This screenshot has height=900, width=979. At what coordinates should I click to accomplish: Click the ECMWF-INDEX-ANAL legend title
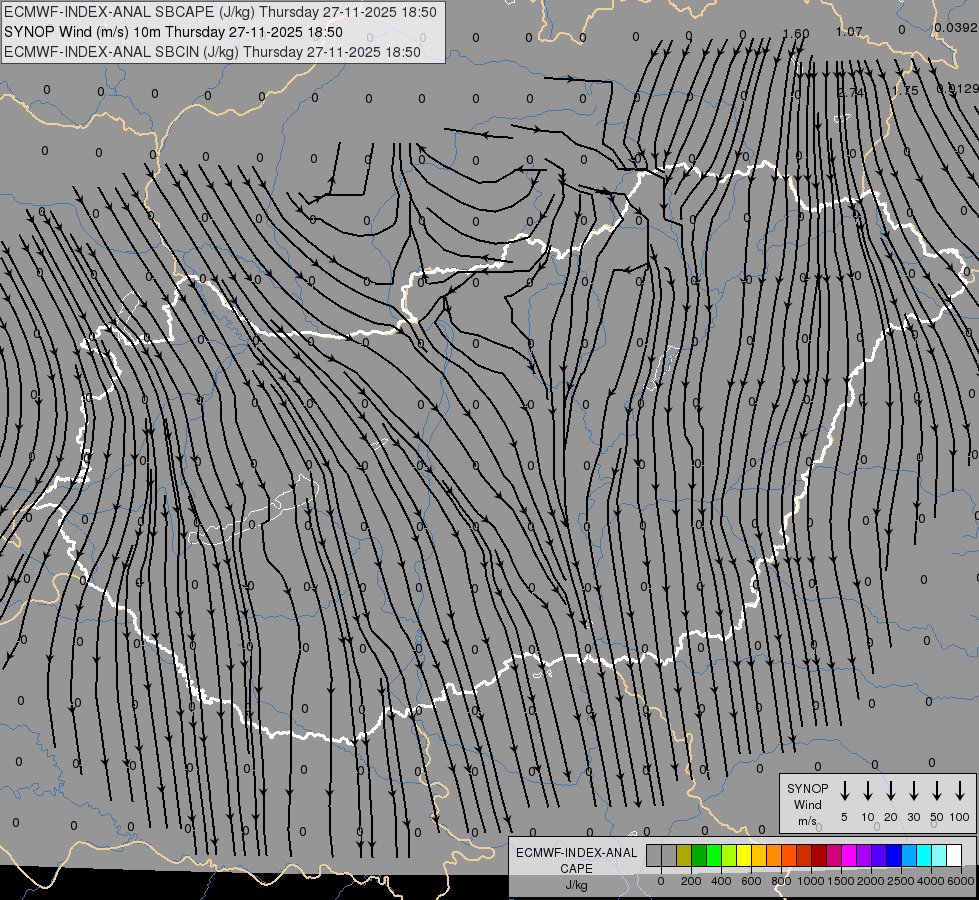click(576, 853)
